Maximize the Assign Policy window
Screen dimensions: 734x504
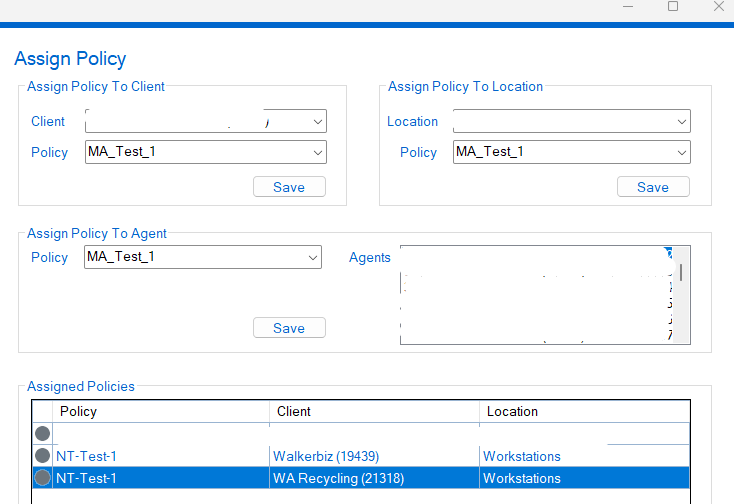[x=673, y=6]
